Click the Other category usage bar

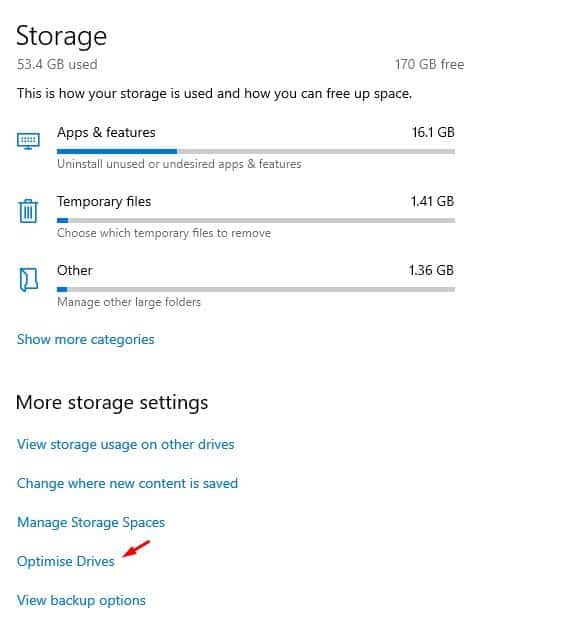(x=256, y=290)
